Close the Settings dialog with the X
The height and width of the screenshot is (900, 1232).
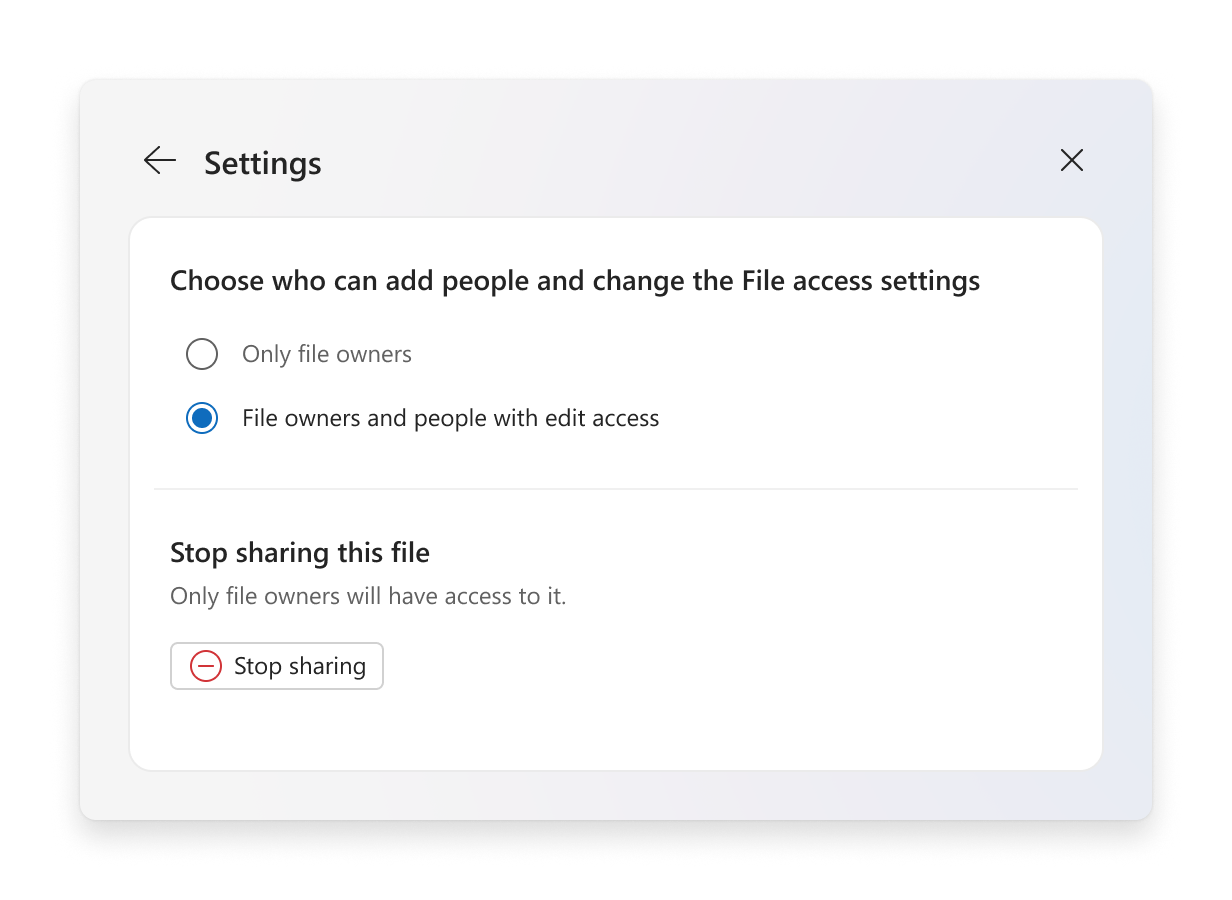coord(1072,160)
